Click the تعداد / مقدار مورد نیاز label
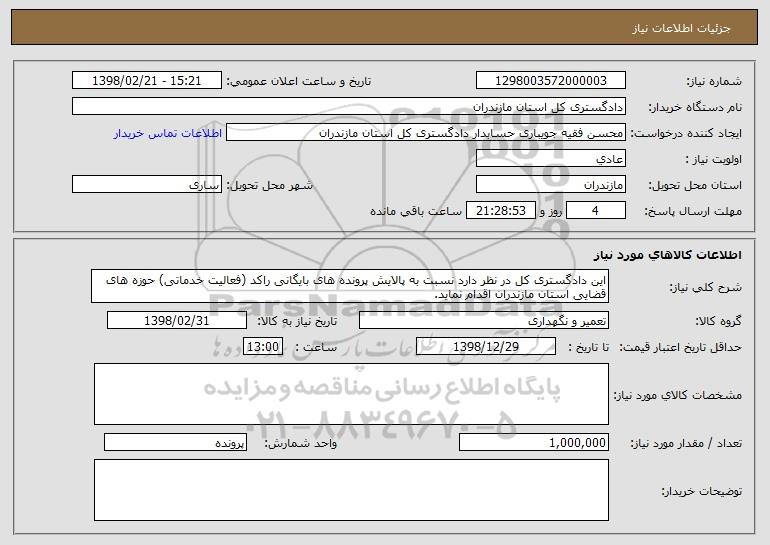 [686, 443]
